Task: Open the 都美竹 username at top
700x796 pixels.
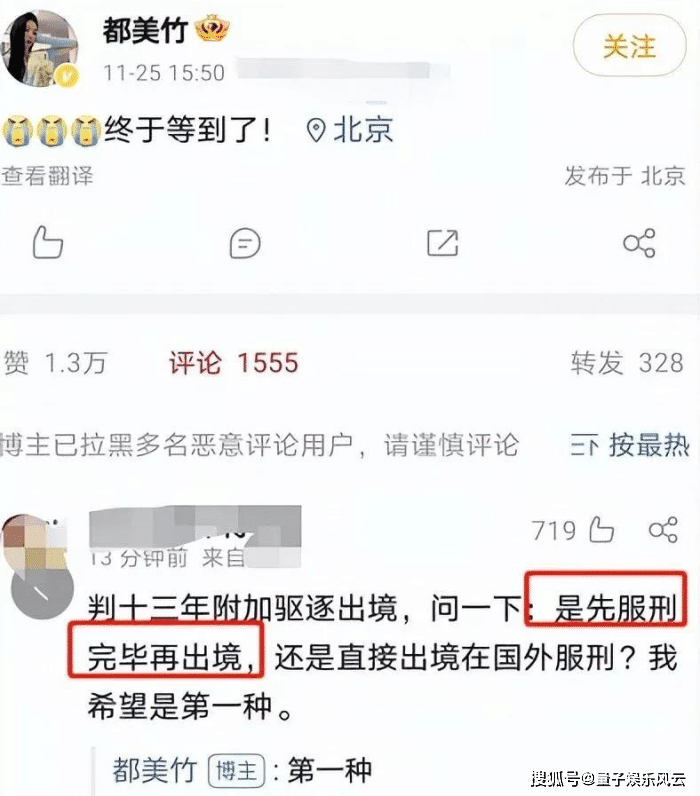Action: (145, 30)
